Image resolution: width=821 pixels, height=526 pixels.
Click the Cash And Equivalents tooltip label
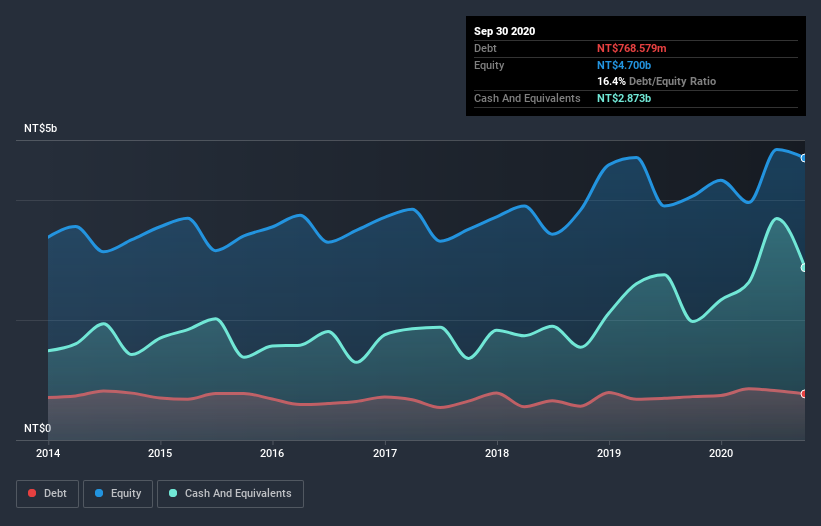pyautogui.click(x=527, y=98)
